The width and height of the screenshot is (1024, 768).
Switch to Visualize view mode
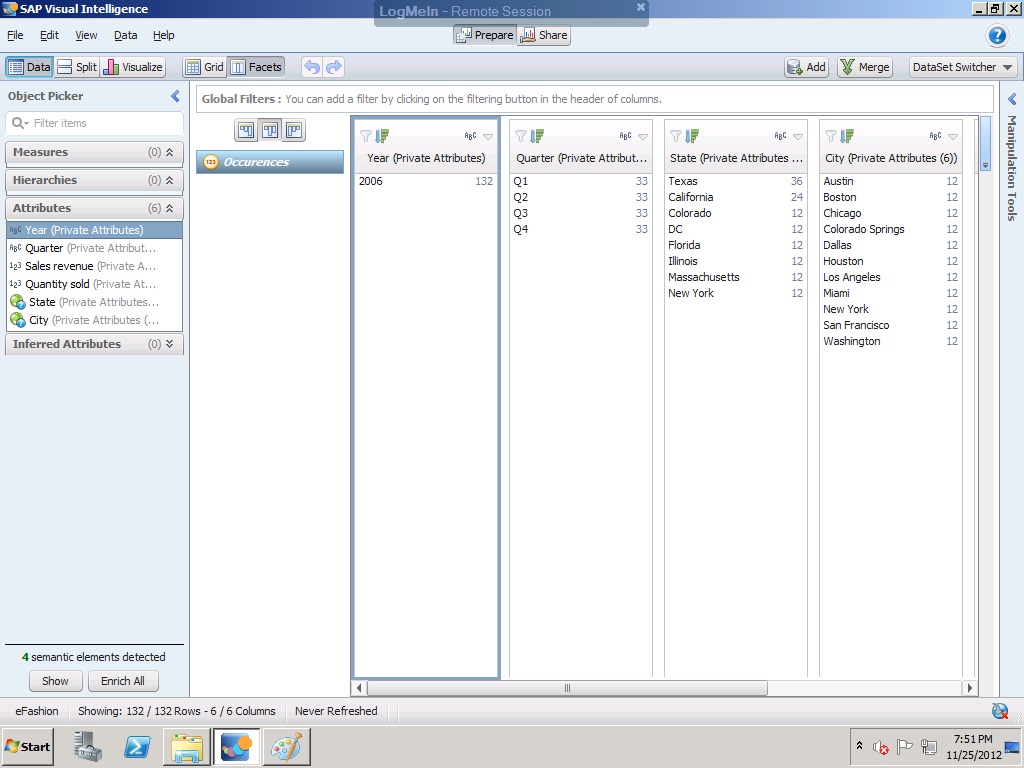point(133,67)
